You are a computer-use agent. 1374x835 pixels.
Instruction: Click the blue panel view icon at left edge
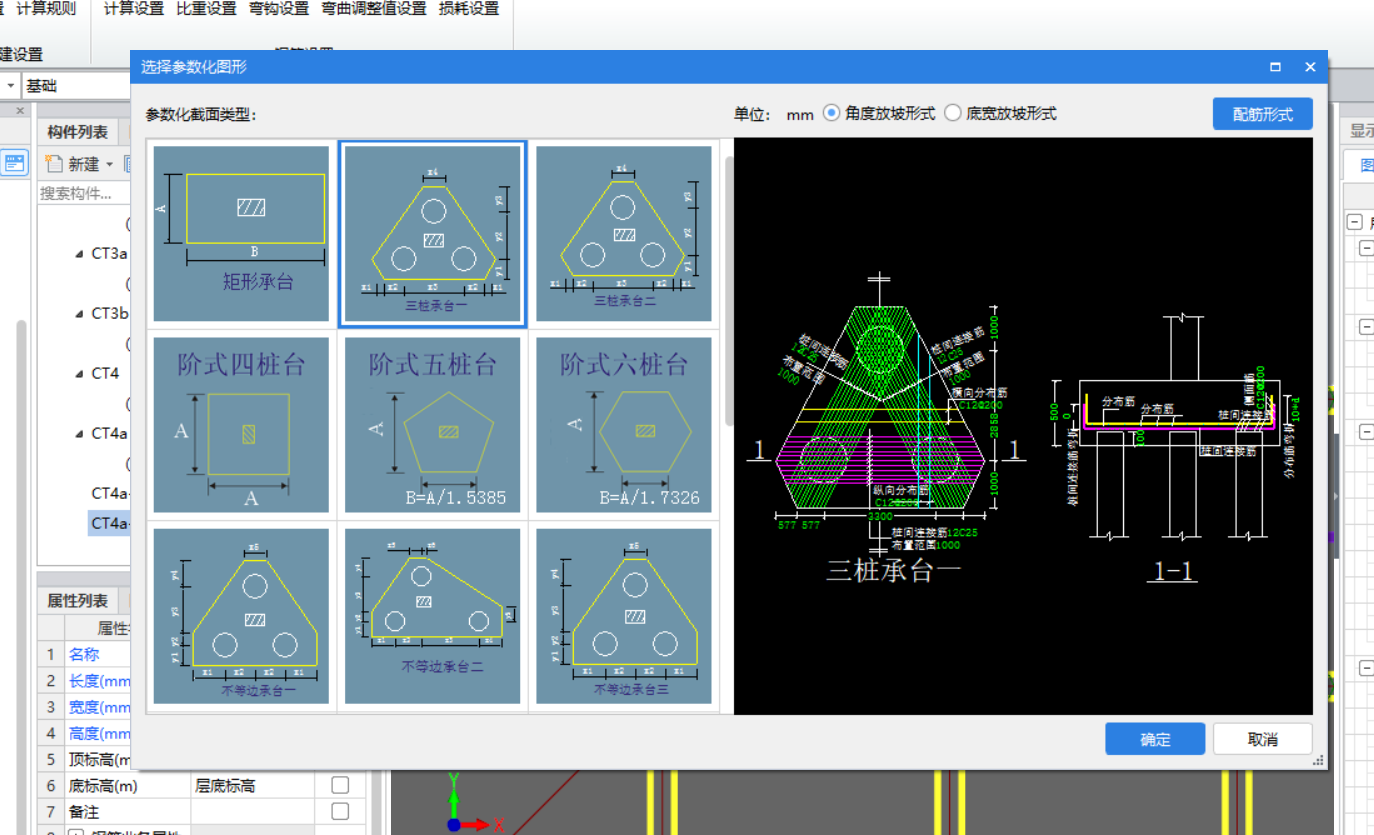click(x=14, y=163)
